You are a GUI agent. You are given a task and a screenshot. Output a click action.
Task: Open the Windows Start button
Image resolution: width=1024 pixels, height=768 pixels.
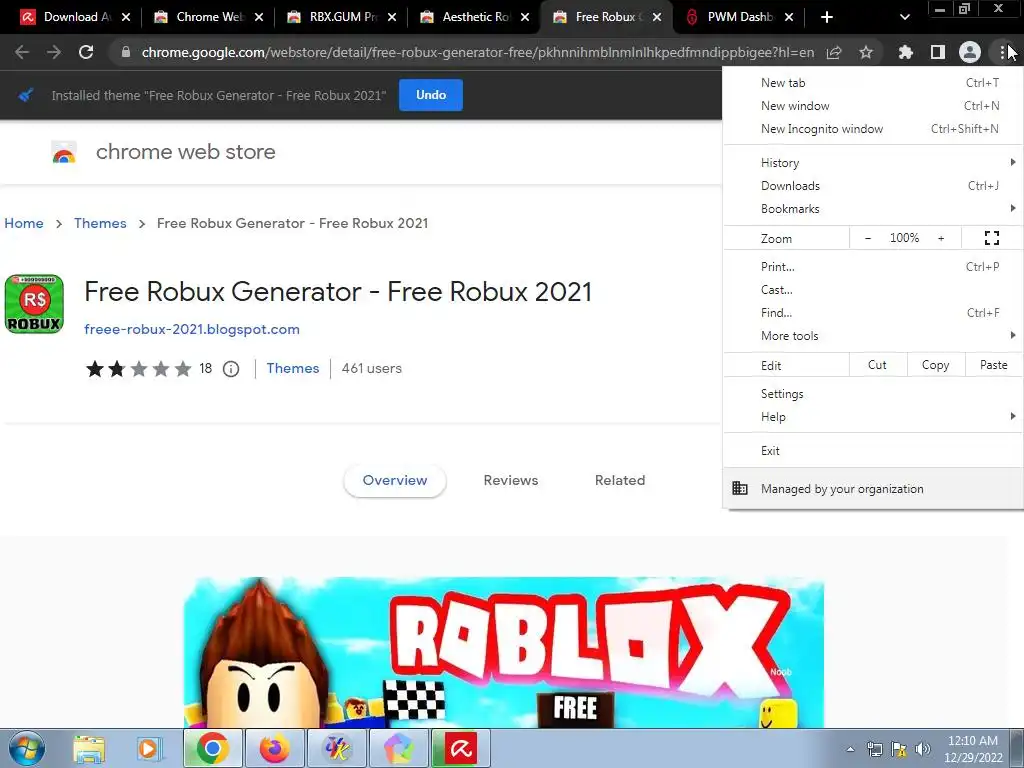(x=26, y=748)
